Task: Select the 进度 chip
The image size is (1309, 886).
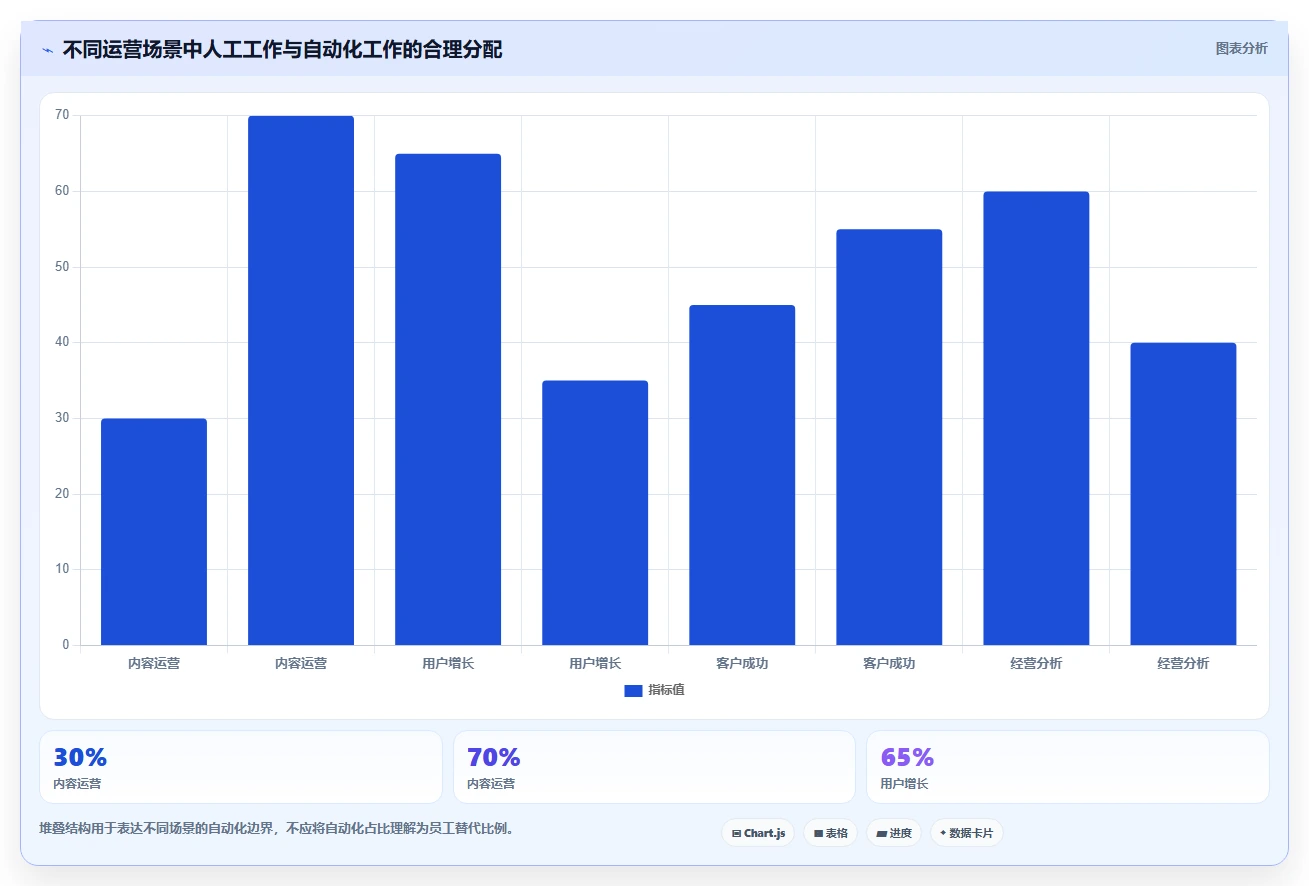Action: pos(893,833)
